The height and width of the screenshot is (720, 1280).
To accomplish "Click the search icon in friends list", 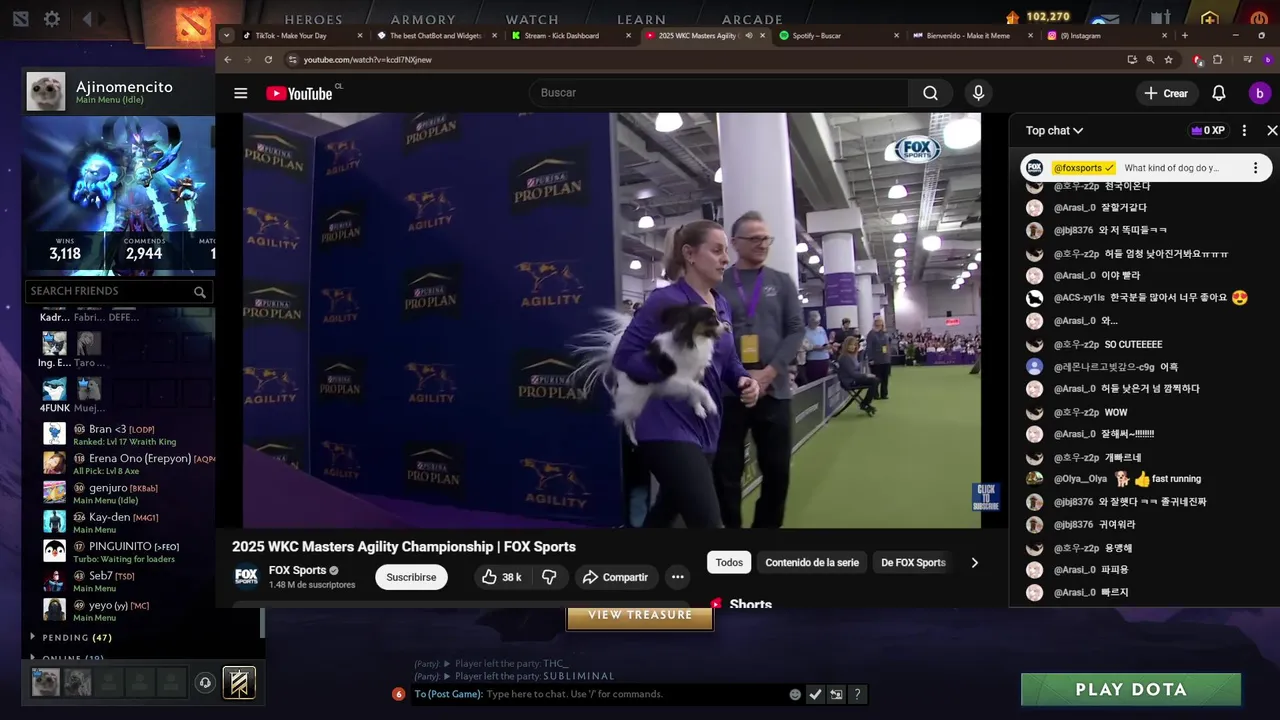I will (200, 292).
